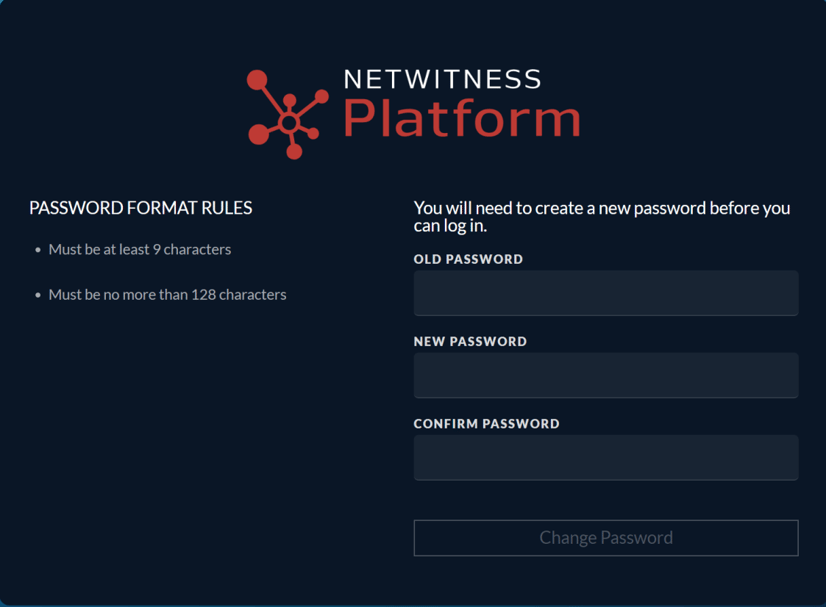Click the red NetWitness network logo icon
The width and height of the screenshot is (826, 607).
coord(288,114)
